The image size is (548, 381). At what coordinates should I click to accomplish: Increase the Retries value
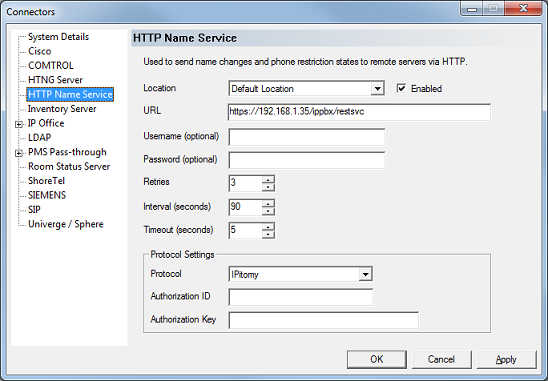coord(268,180)
